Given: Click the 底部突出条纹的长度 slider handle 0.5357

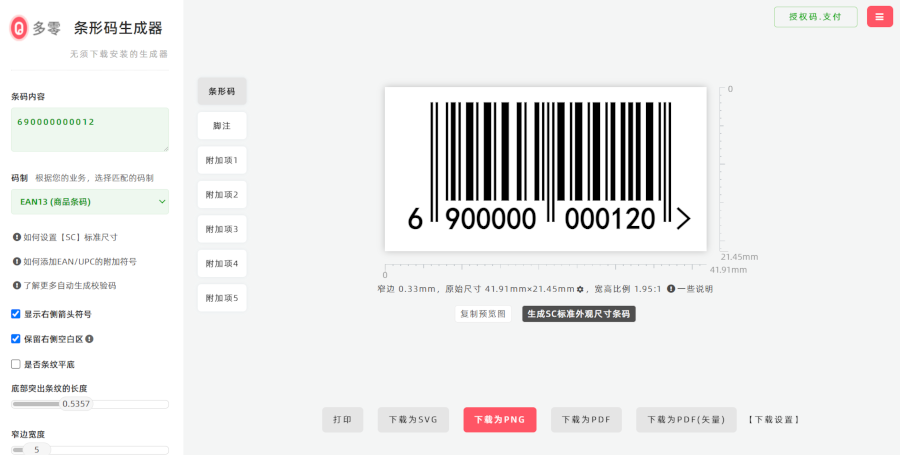Looking at the screenshot, I should coord(76,404).
